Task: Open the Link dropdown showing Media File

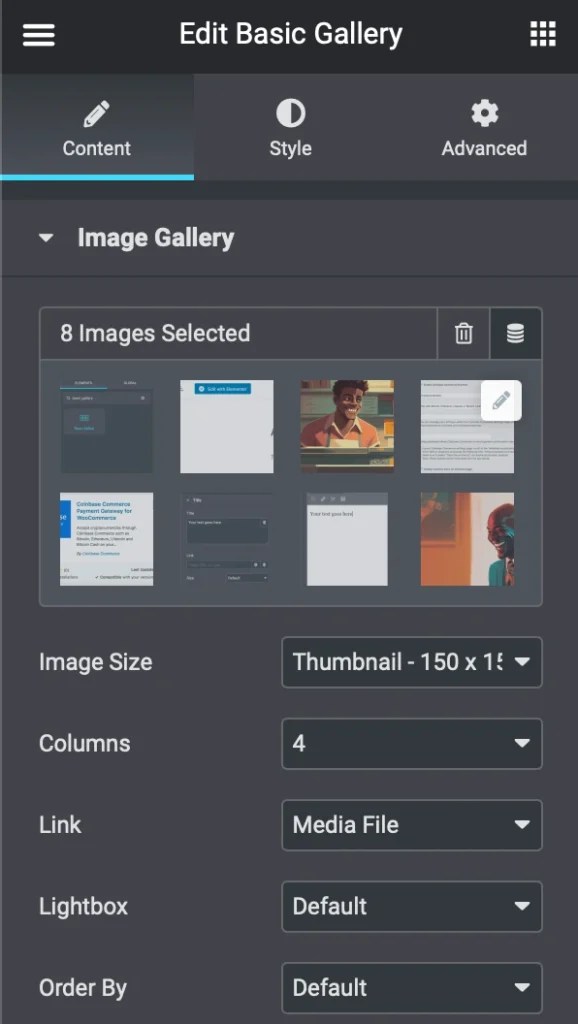Action: pos(411,825)
